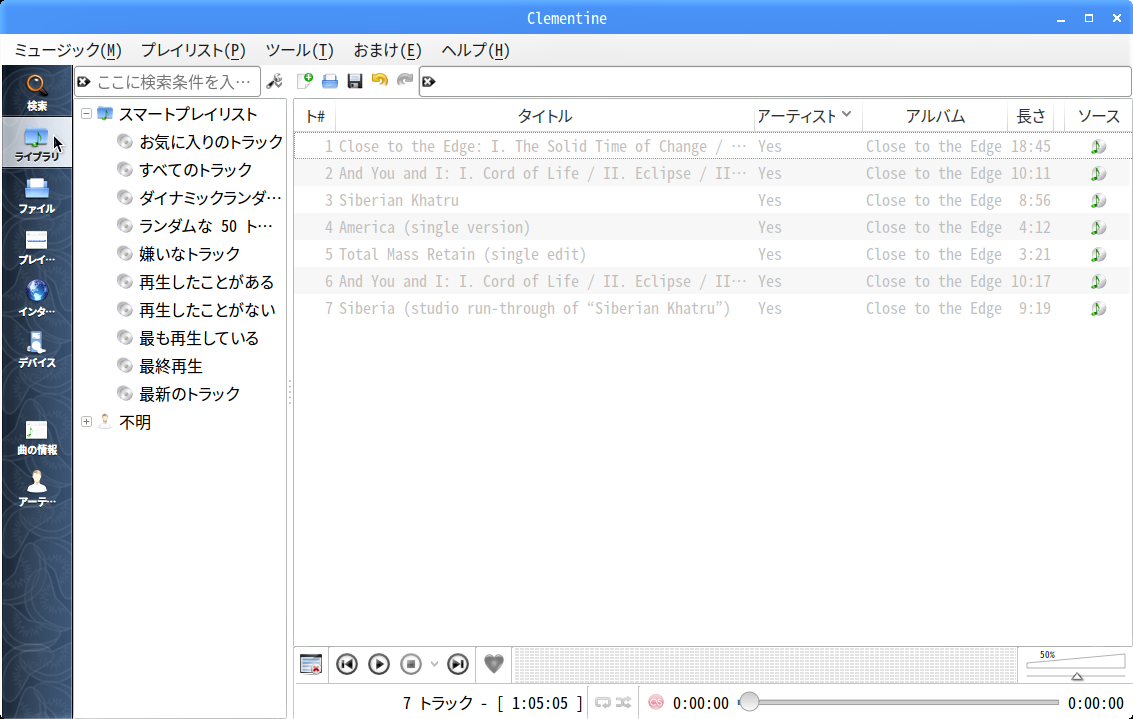Open the Playlists (プレイ…) sidebar tab
This screenshot has height=719, width=1133.
click(x=37, y=246)
